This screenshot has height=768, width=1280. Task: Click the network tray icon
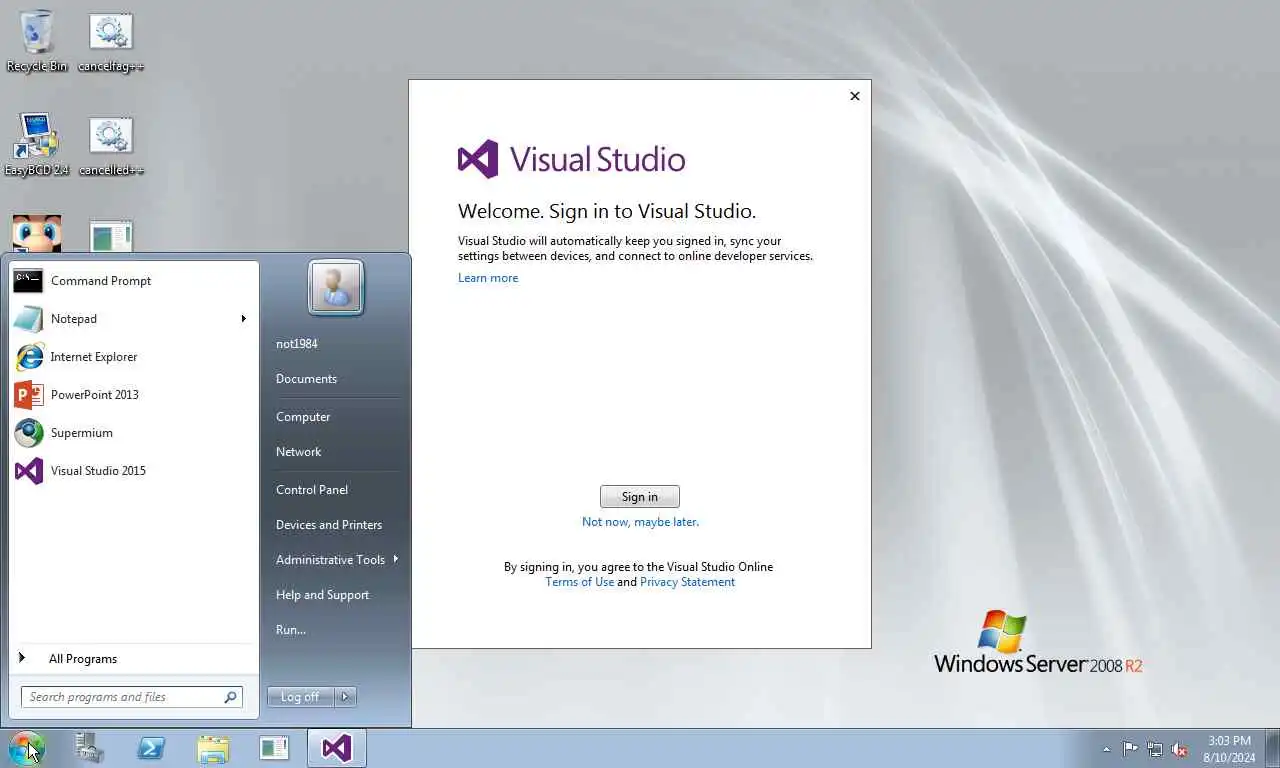(x=1155, y=748)
